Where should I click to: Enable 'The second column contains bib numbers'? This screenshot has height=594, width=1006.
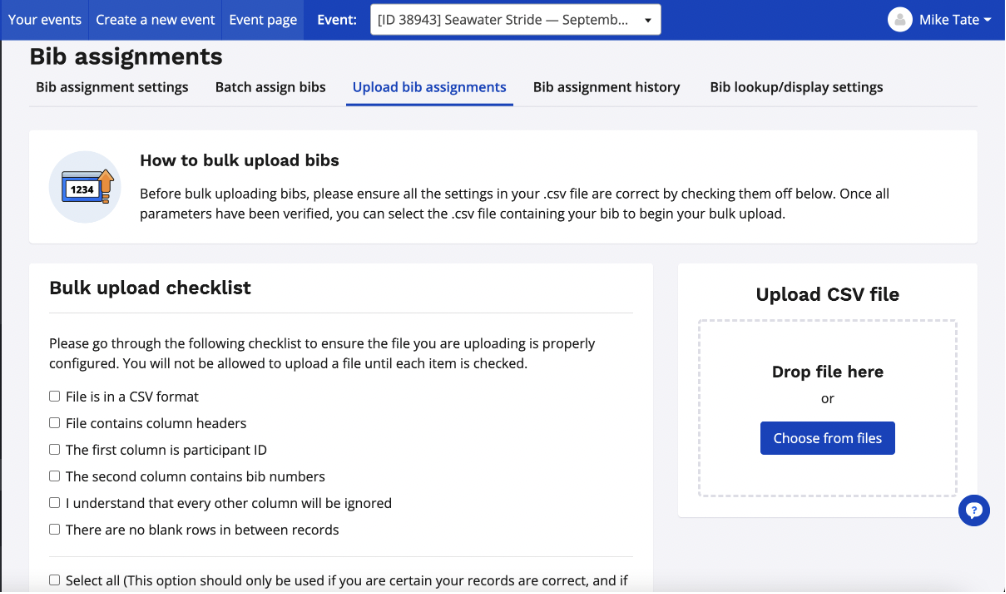tap(55, 477)
